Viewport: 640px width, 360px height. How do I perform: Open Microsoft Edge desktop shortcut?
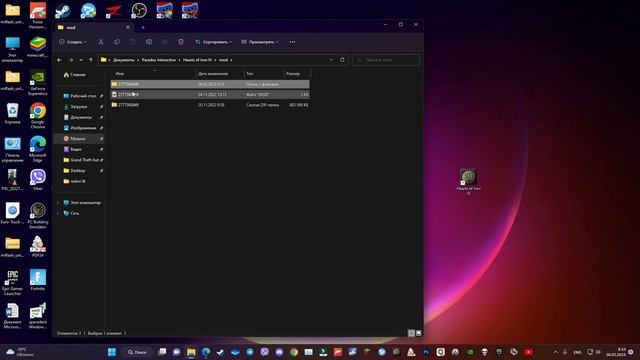pyautogui.click(x=38, y=149)
